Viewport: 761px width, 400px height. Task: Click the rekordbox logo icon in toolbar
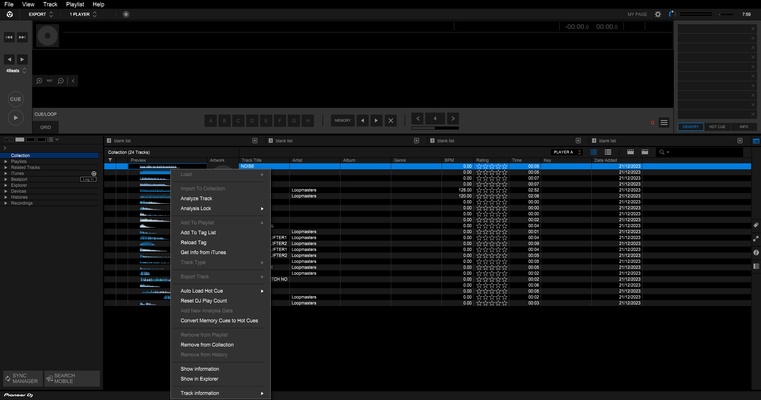pyautogui.click(x=9, y=15)
